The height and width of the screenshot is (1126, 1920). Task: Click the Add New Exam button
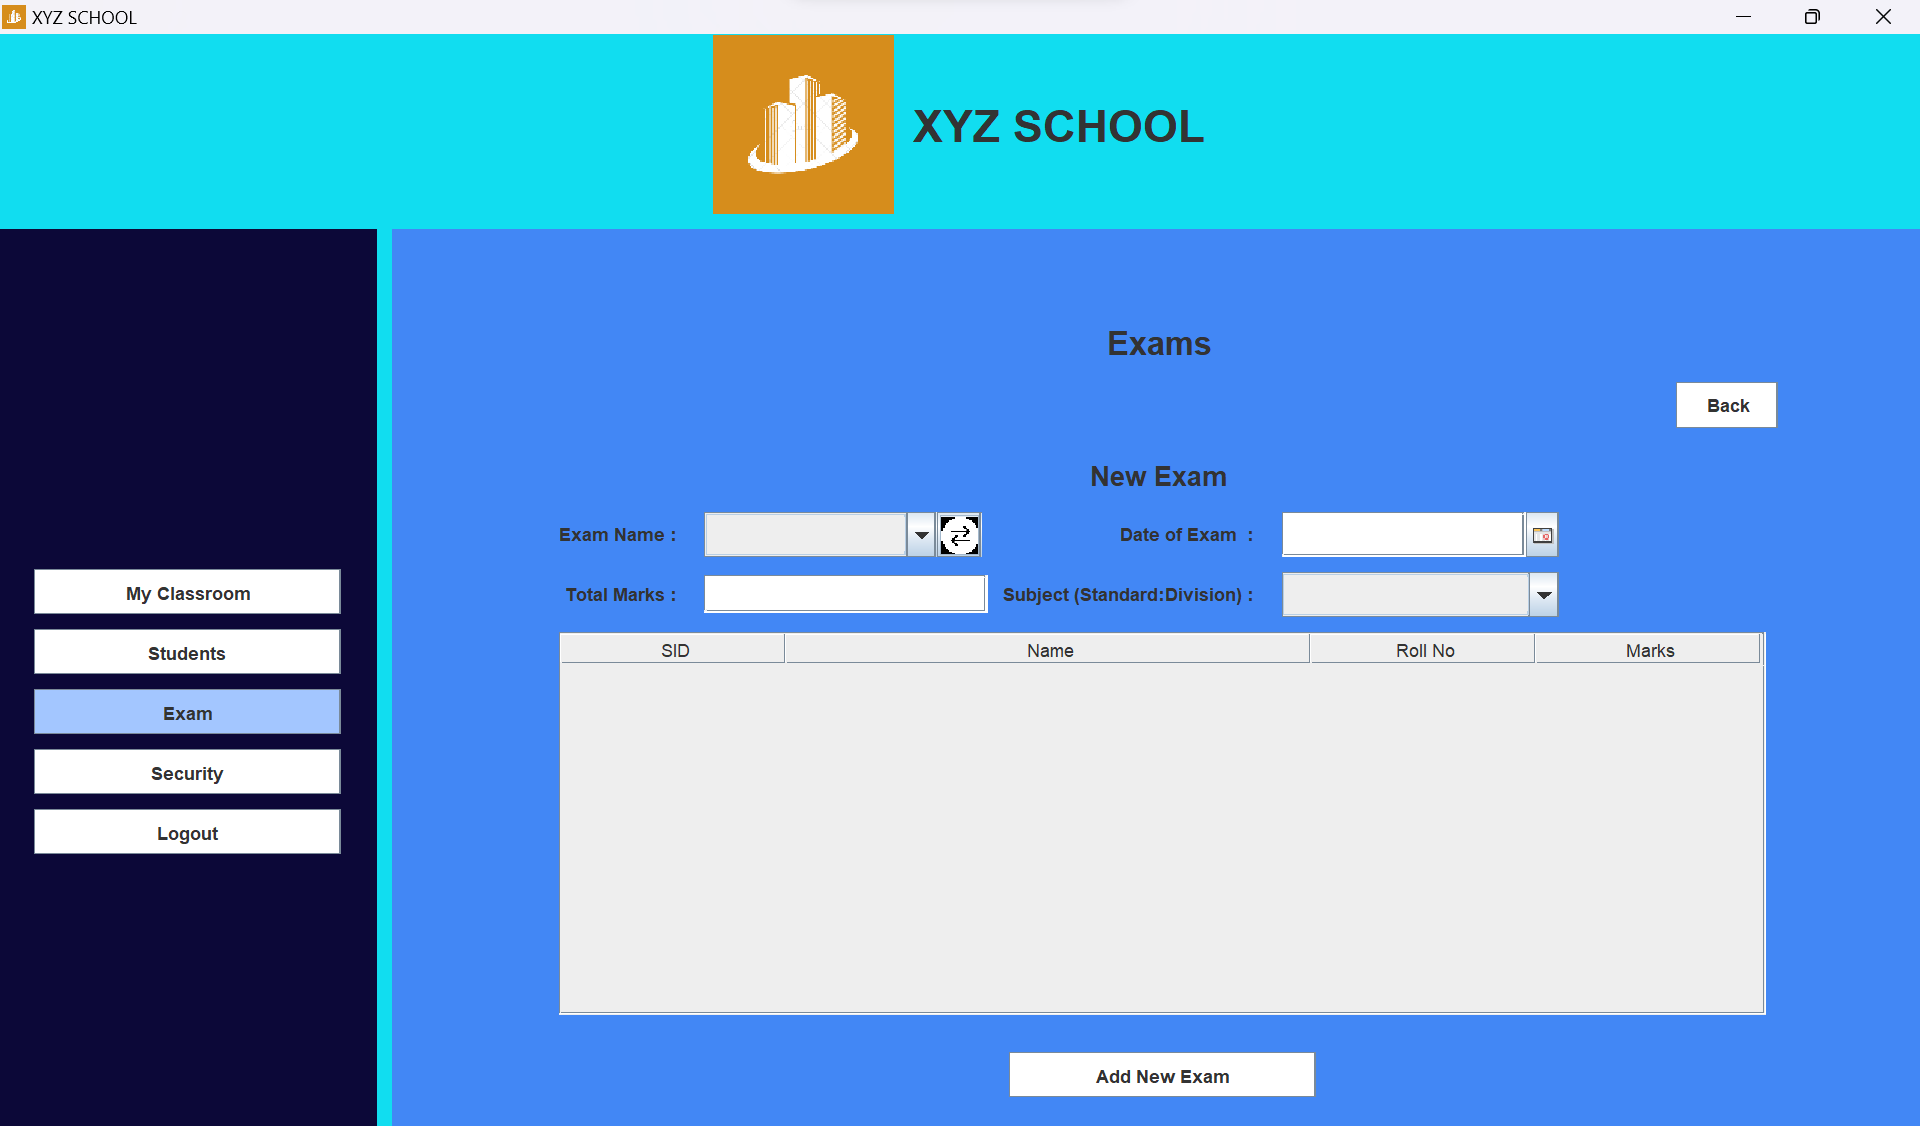(x=1158, y=1075)
